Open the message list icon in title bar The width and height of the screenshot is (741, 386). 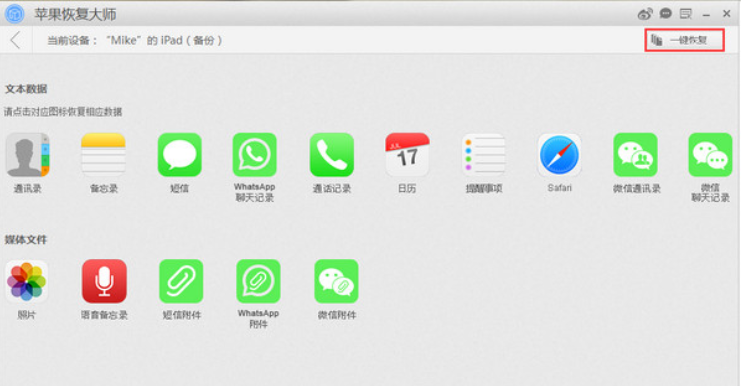click(x=686, y=14)
